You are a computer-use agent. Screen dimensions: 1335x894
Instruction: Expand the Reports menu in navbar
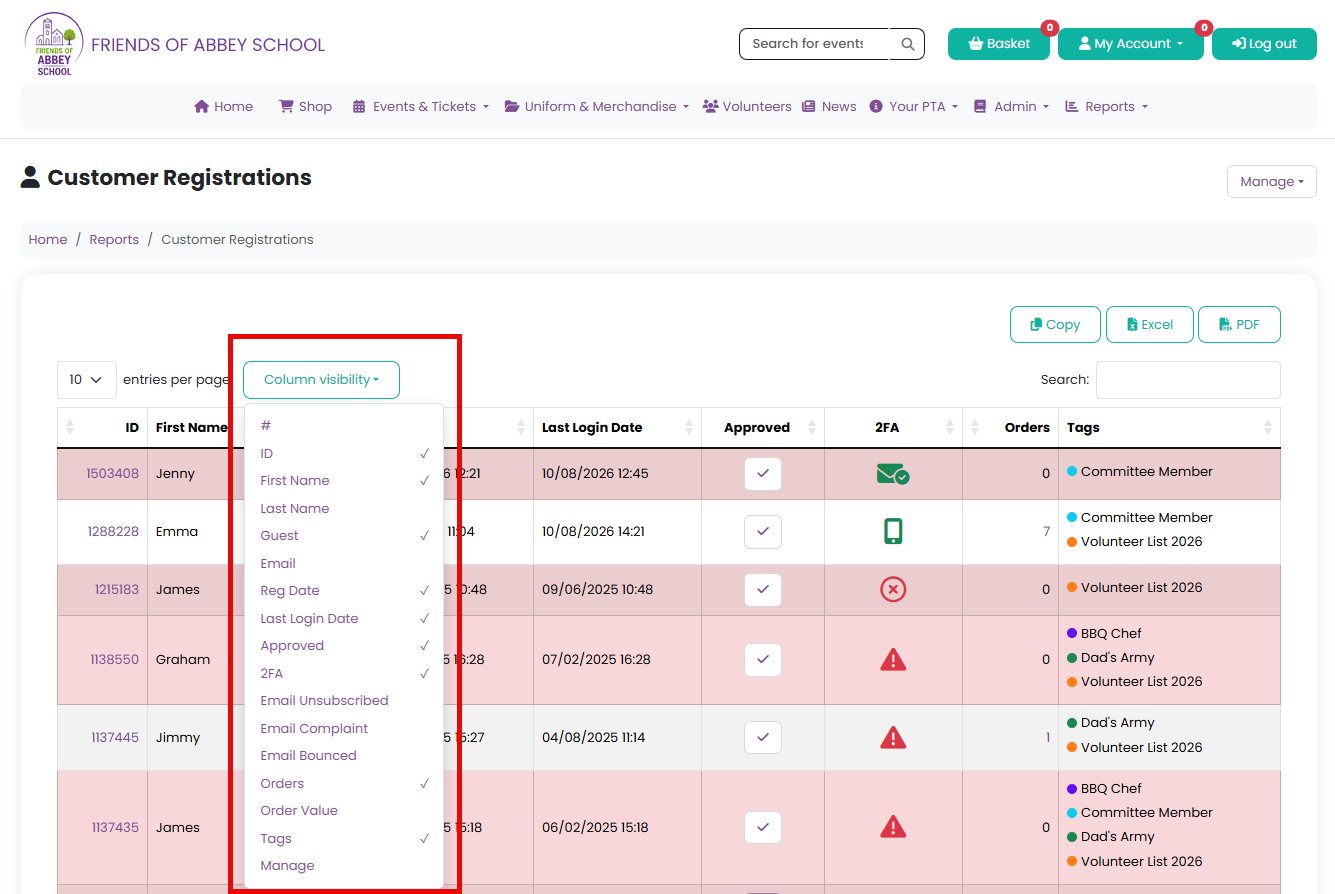pos(1106,107)
